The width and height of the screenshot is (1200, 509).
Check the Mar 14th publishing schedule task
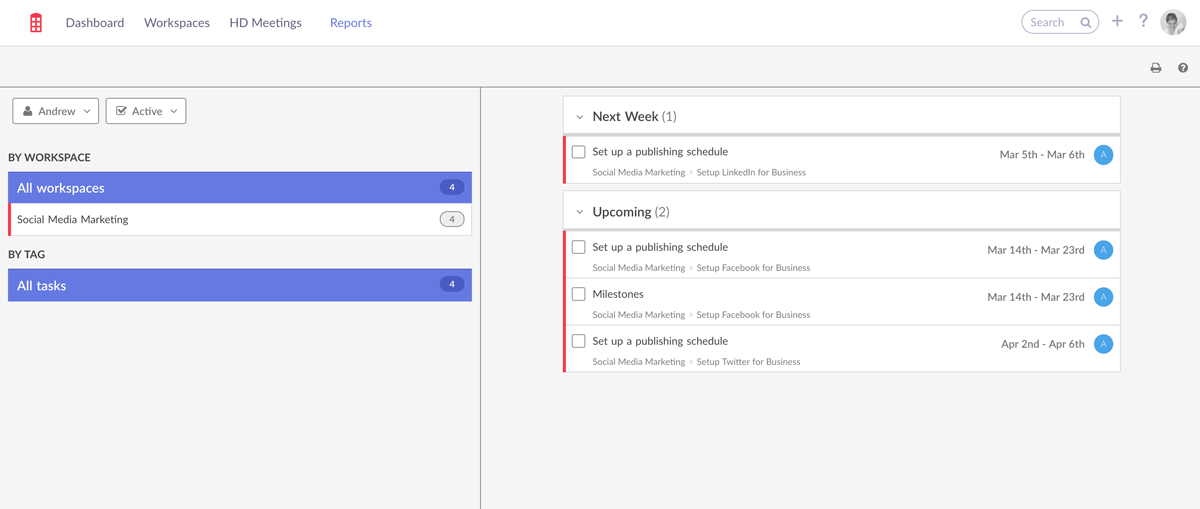tap(578, 247)
